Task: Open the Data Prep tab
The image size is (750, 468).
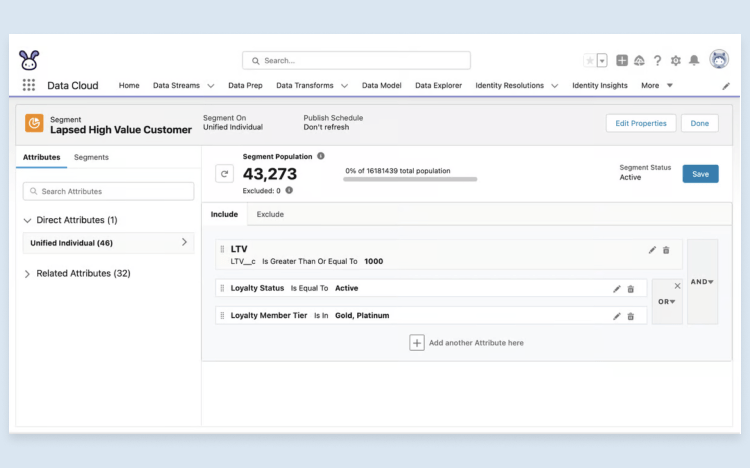Action: [x=245, y=85]
